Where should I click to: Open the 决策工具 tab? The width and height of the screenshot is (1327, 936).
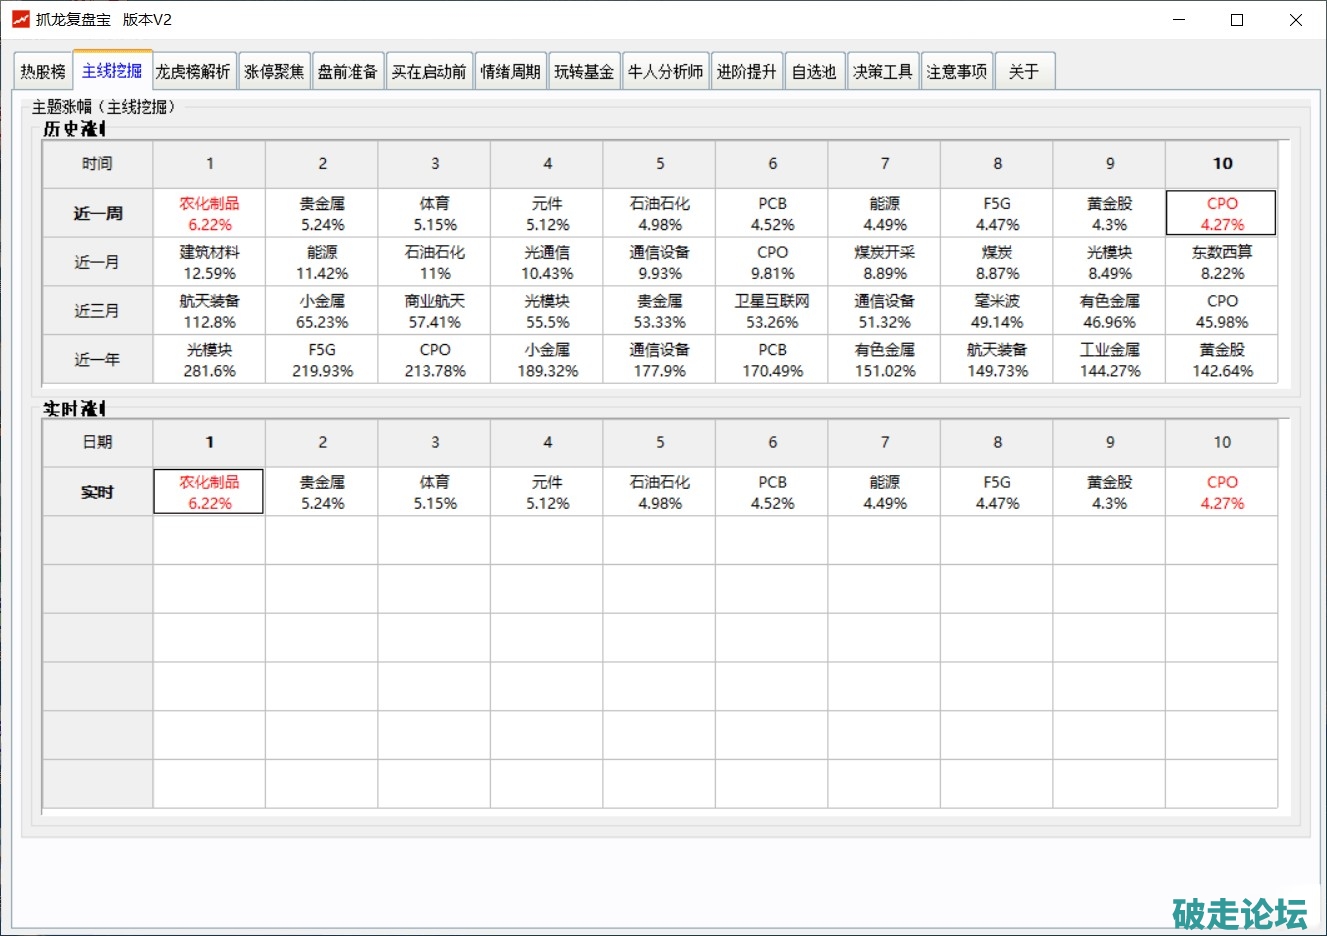pos(882,71)
